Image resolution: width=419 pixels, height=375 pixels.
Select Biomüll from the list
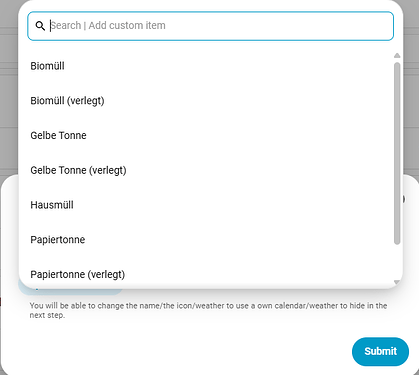[47, 66]
